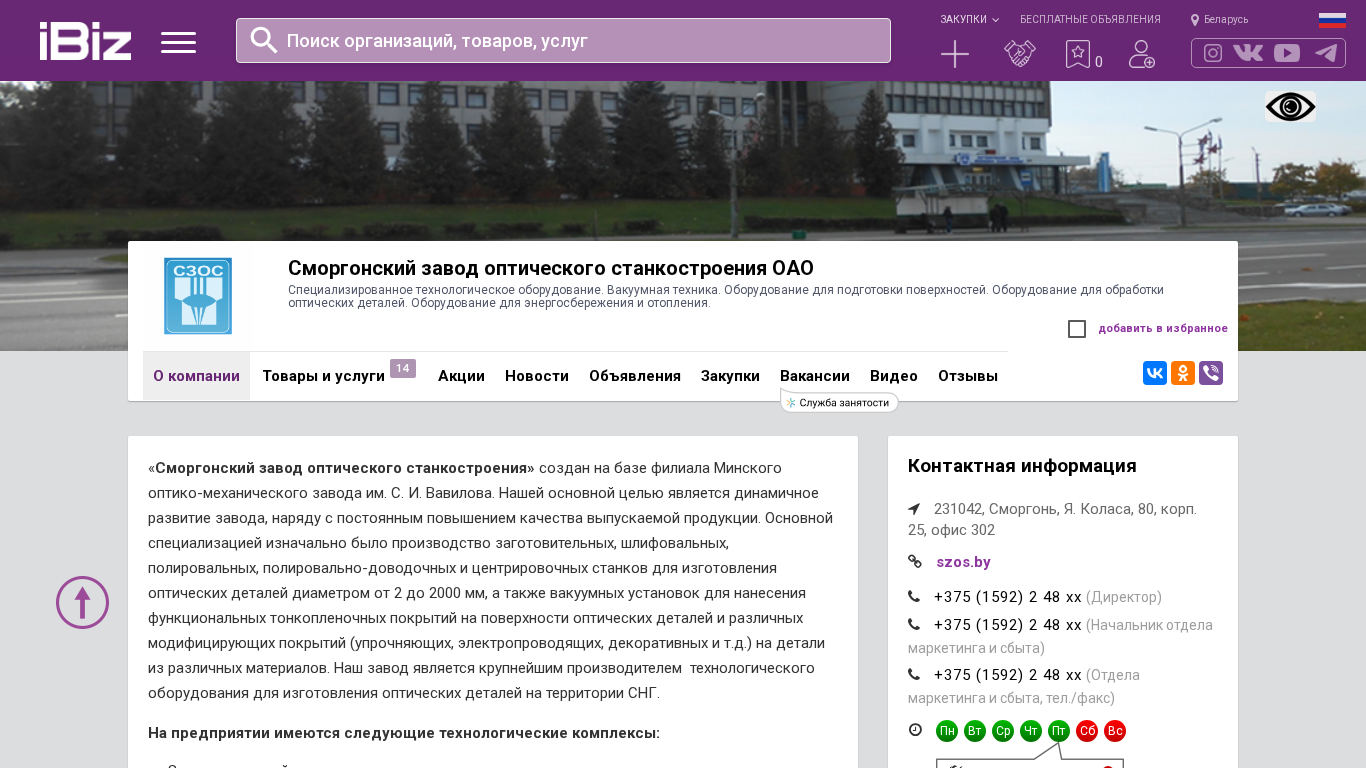Open the Instagram icon in header
The width and height of the screenshot is (1366, 768).
coord(1213,53)
